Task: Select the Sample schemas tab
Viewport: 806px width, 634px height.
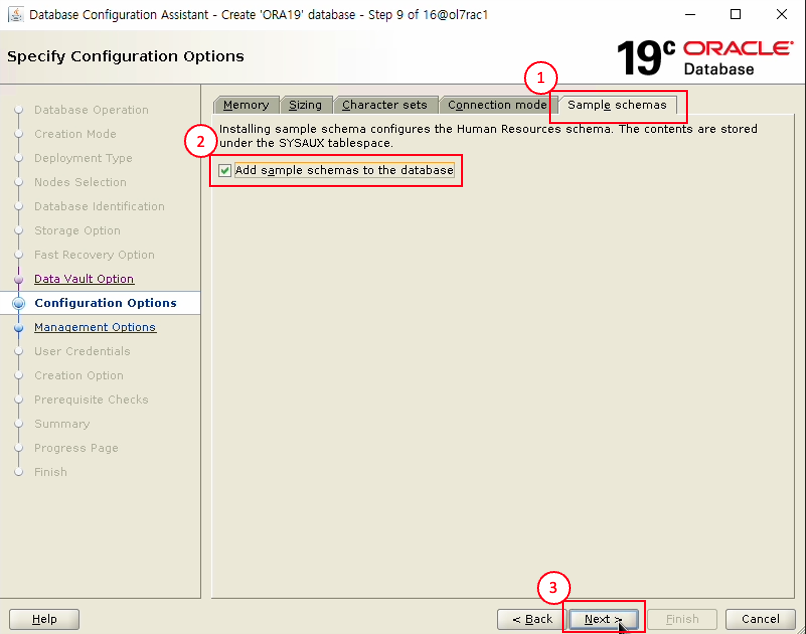Action: [x=617, y=105]
